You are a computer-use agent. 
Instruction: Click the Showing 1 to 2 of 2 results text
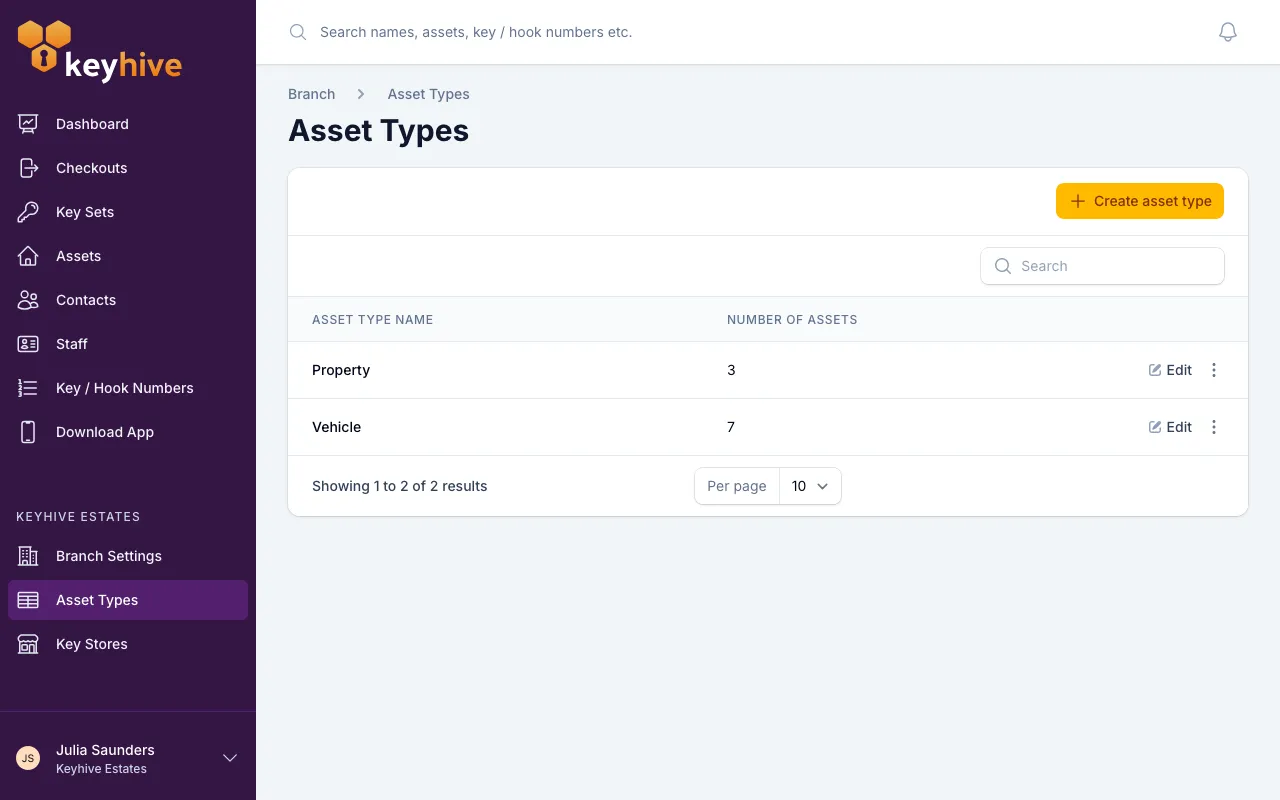400,486
